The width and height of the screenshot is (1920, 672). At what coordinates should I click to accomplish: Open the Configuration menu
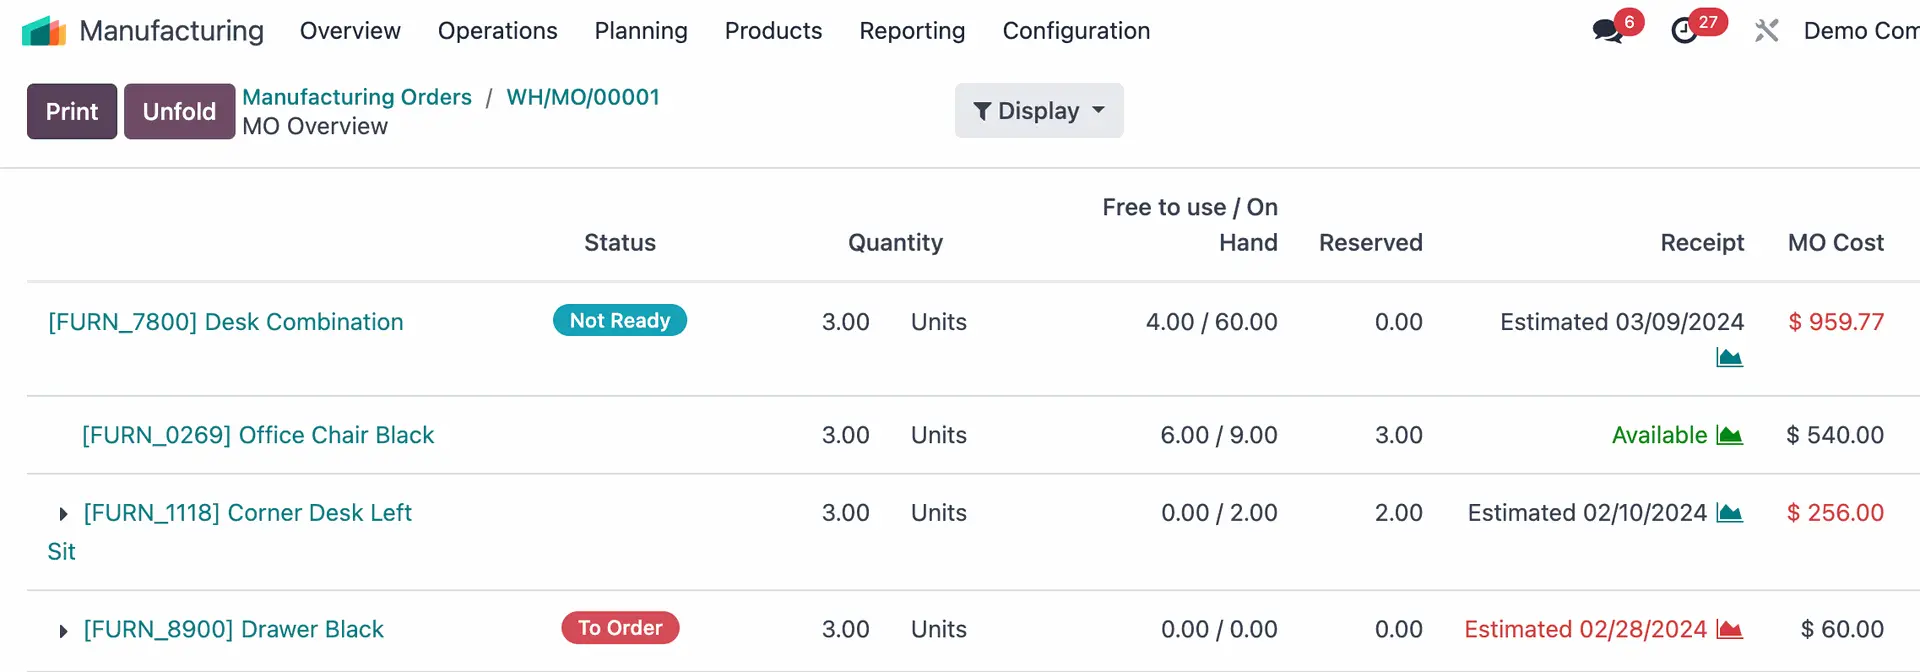point(1076,31)
